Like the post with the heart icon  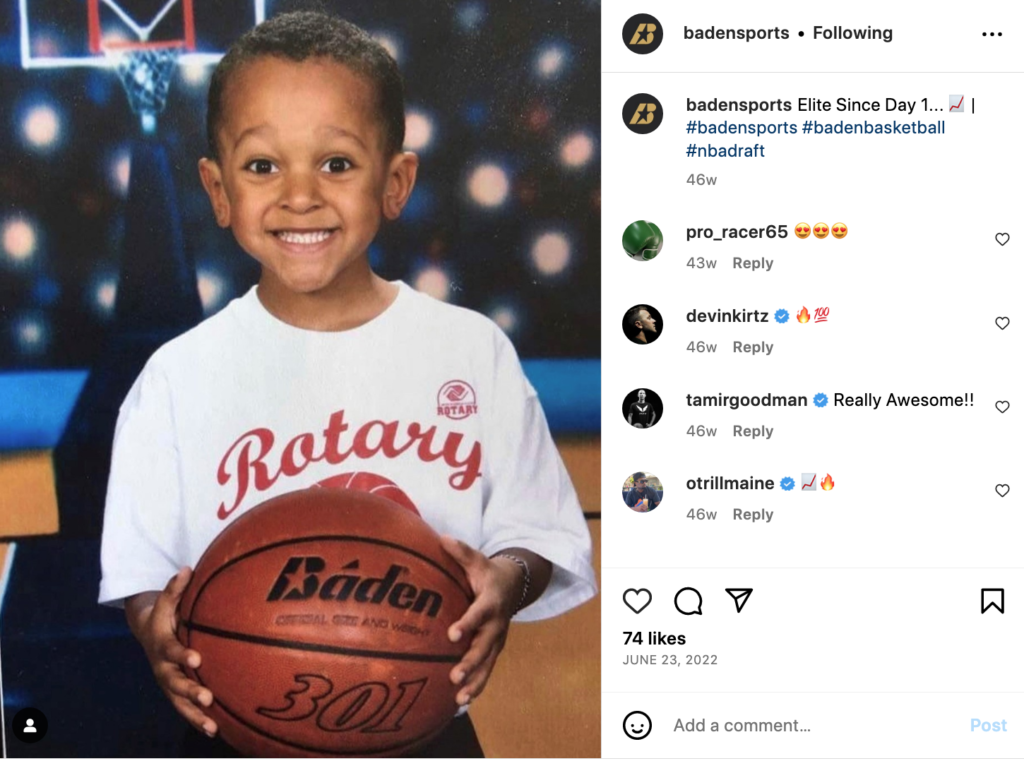click(x=637, y=600)
